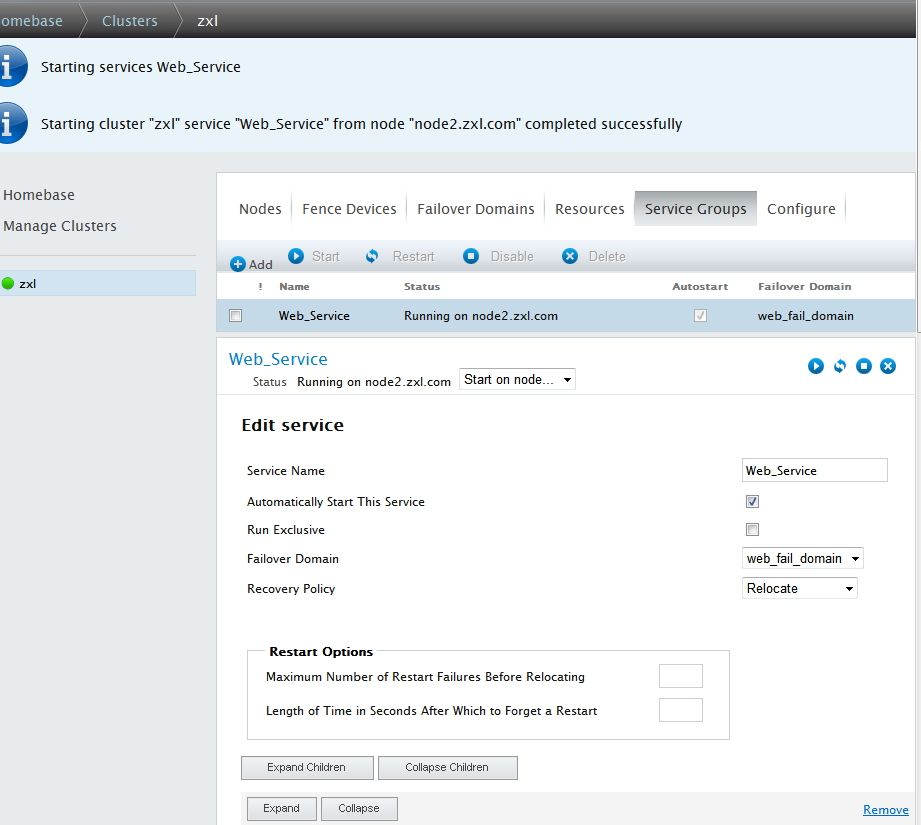Viewport: 921px width, 825px height.
Task: Click the Add label in the toolbar
Action: 261,265
